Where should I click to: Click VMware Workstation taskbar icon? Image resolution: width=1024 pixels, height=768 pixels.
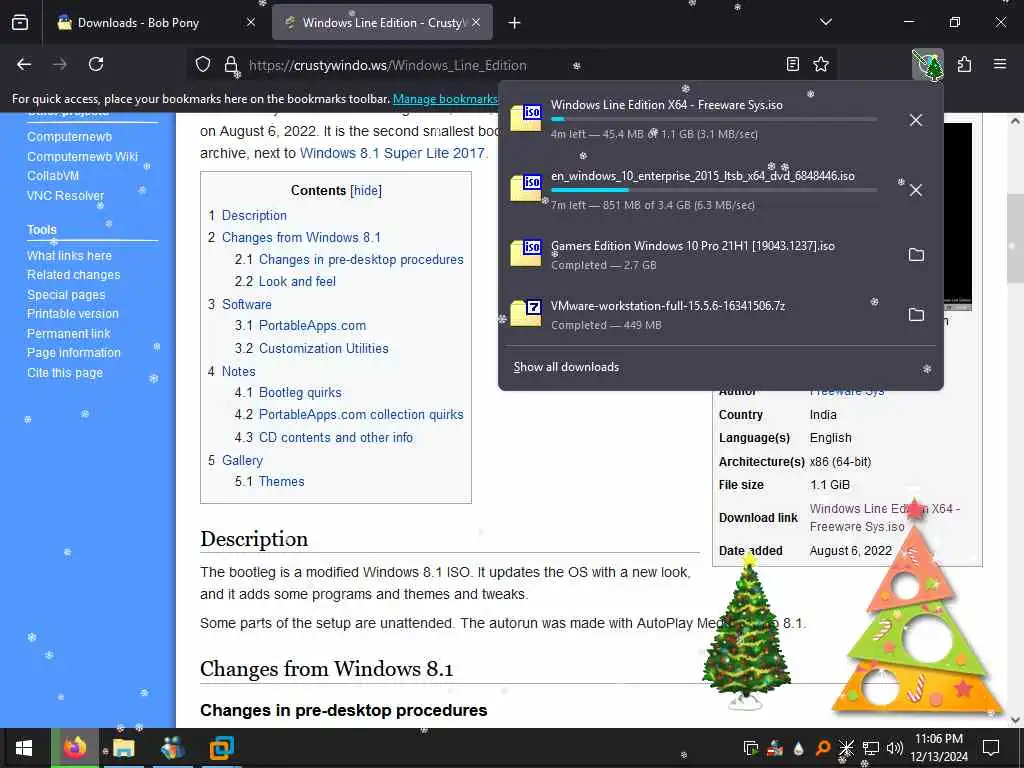point(221,748)
